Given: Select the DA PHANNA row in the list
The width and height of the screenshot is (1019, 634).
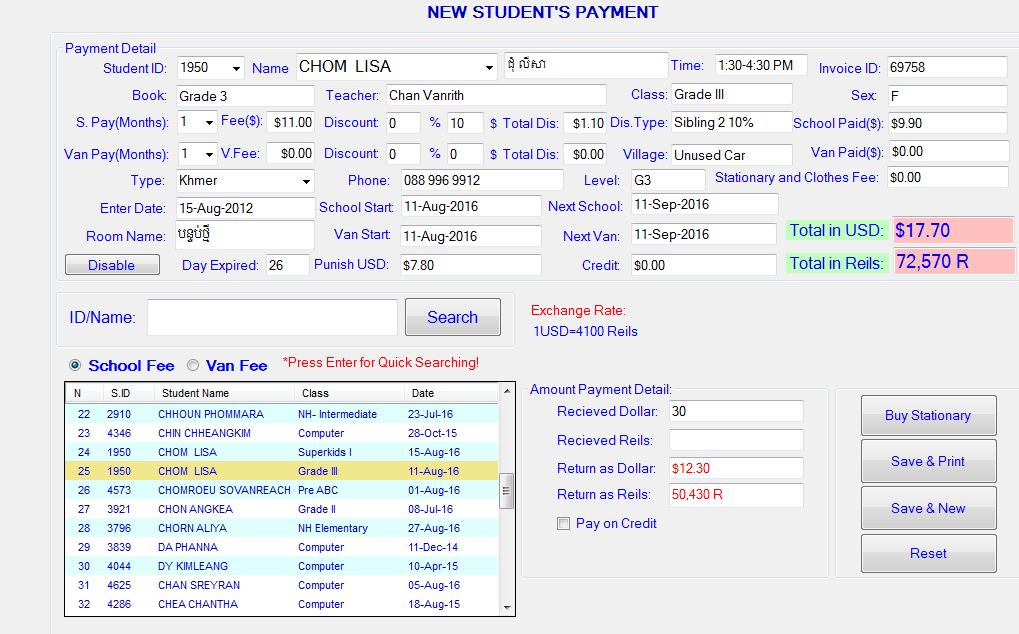Looking at the screenshot, I should (250, 547).
